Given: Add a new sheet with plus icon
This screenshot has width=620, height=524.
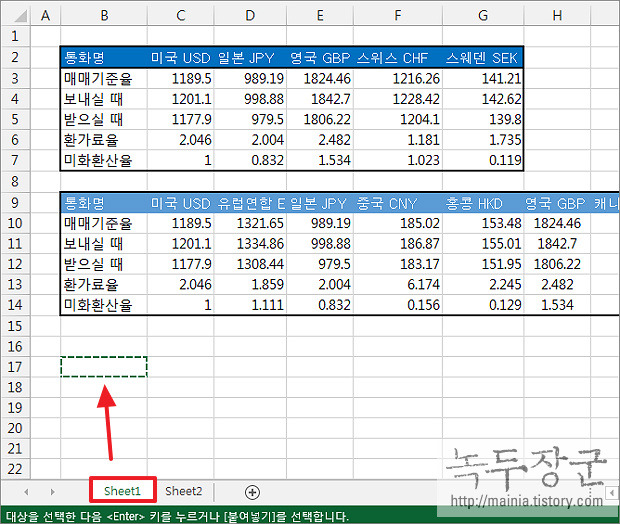Looking at the screenshot, I should [x=252, y=492].
